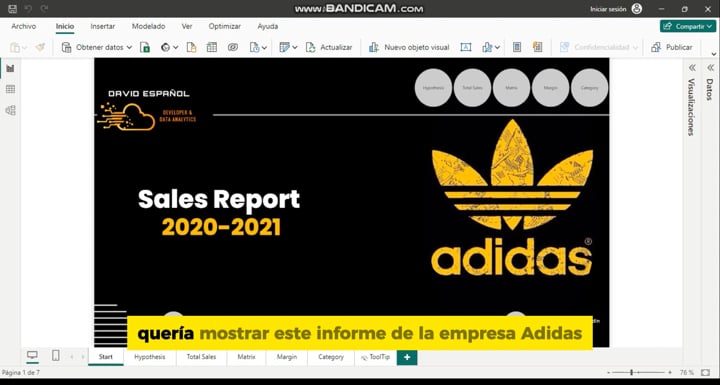720x385 pixels.
Task: Expand the Obtener datos dropdown arrow
Action: [x=129, y=47]
